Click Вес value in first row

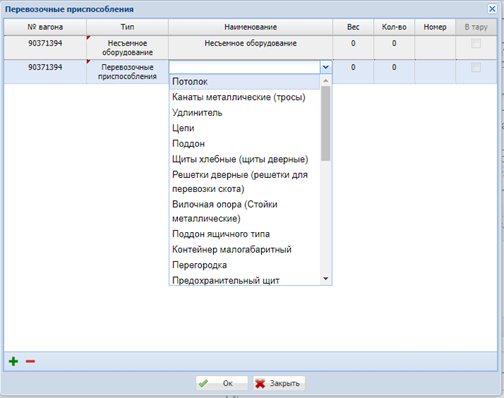tap(353, 43)
